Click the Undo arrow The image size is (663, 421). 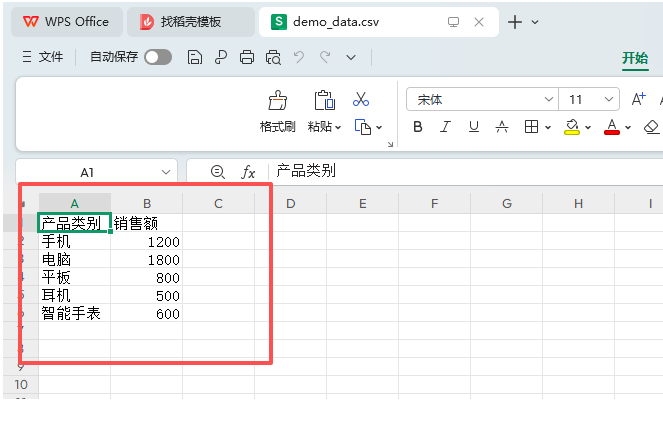click(x=299, y=57)
